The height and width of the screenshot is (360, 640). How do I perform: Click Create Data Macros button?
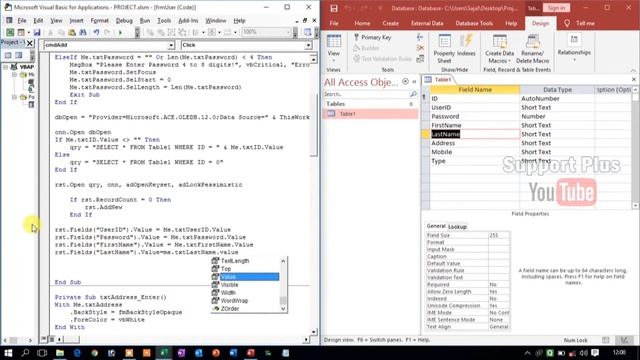pos(500,49)
